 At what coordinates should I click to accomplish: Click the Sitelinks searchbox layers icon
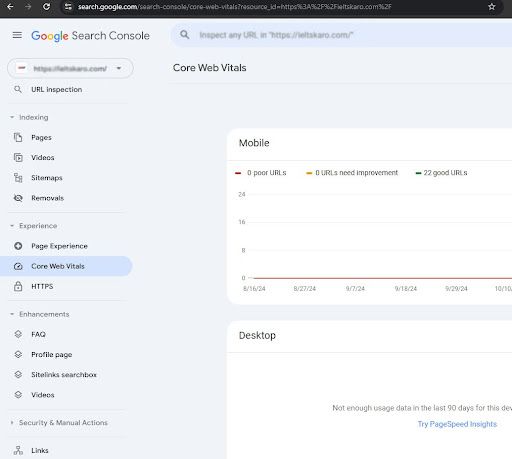[18, 374]
